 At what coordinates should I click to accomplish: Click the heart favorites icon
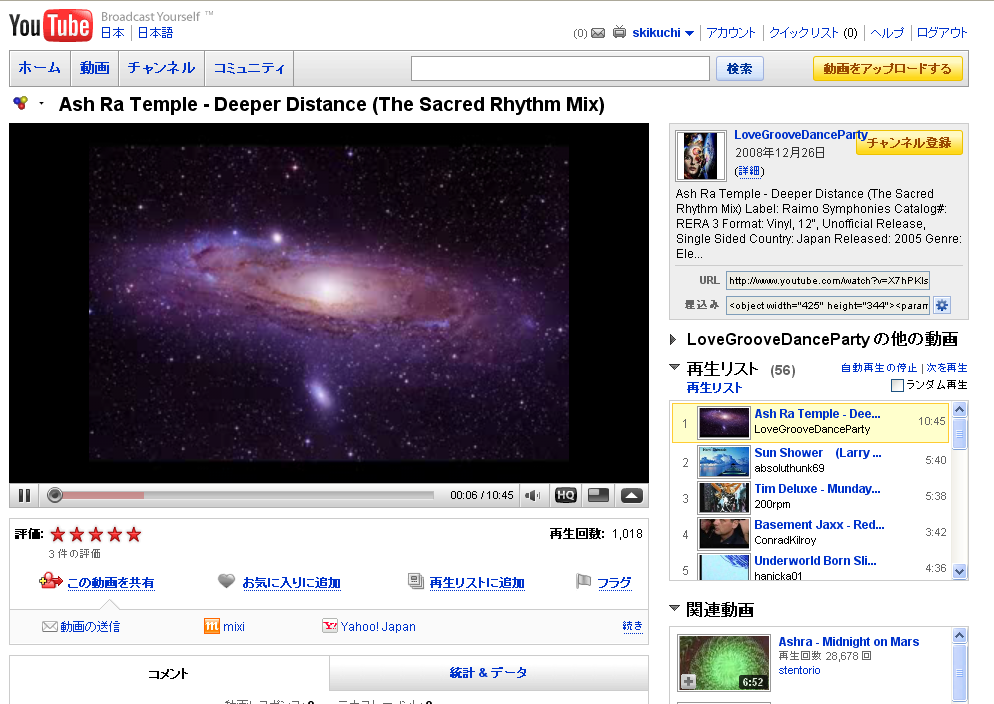point(226,580)
